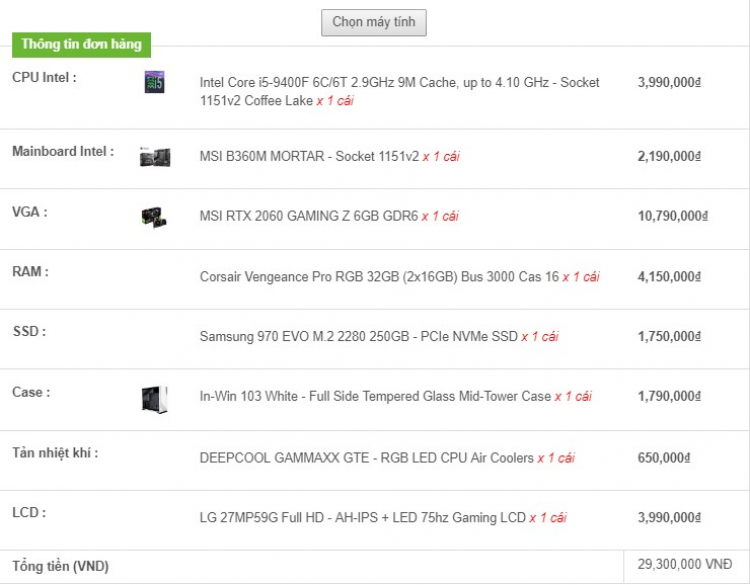Screen dimensions: 750x585
Task: Click the 4,150,000đ RAM price
Action: 669,277
